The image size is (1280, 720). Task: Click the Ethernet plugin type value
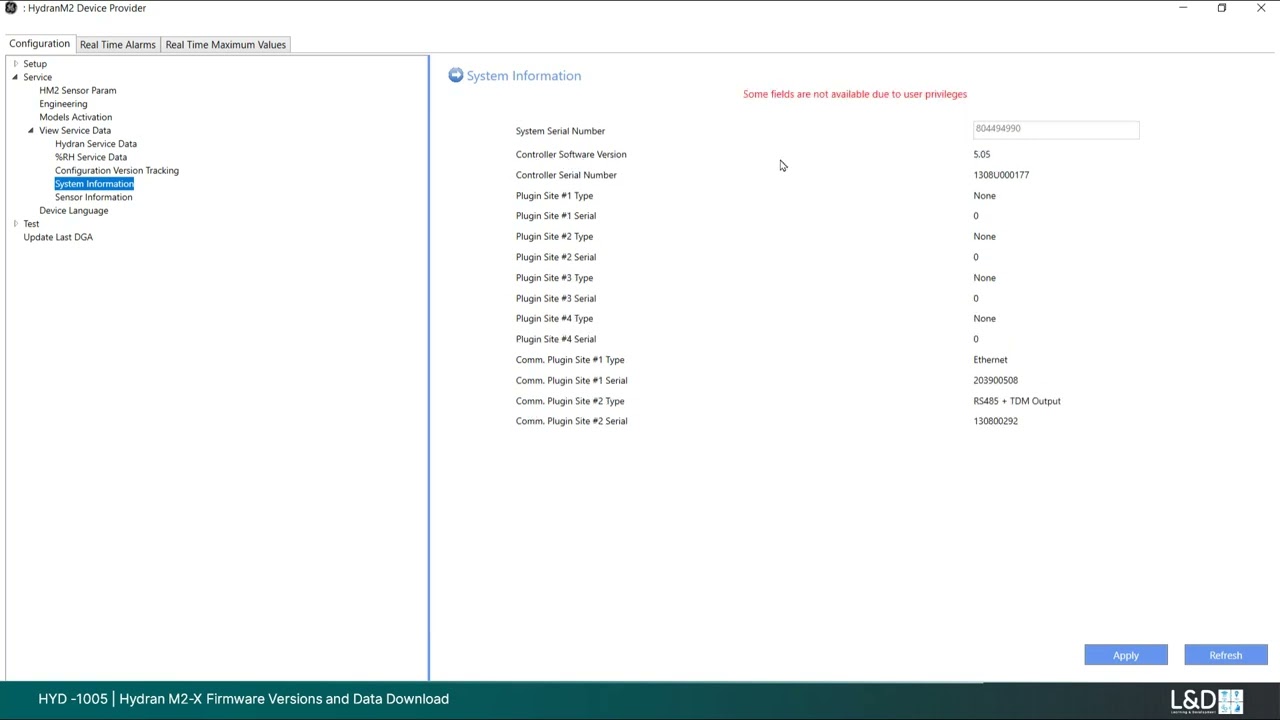[x=991, y=360]
